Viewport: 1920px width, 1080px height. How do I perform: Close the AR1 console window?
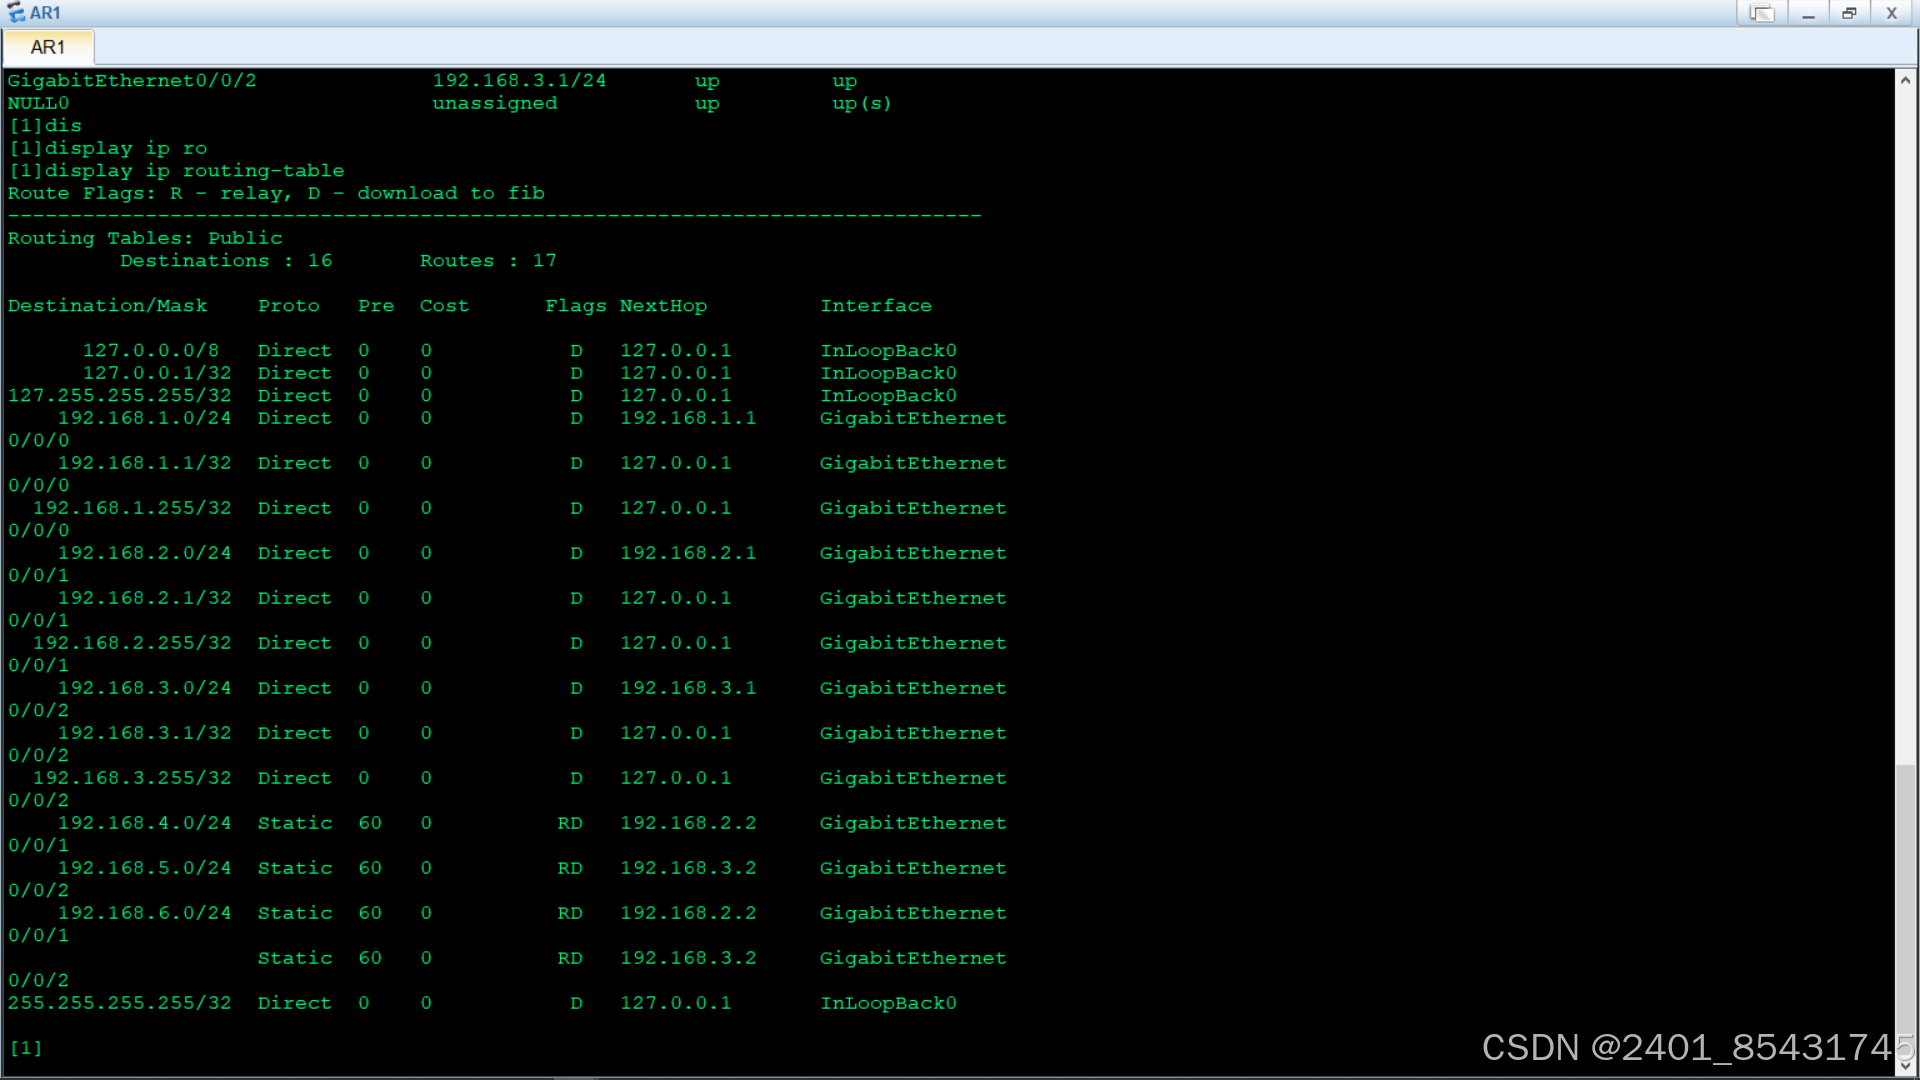(1891, 13)
